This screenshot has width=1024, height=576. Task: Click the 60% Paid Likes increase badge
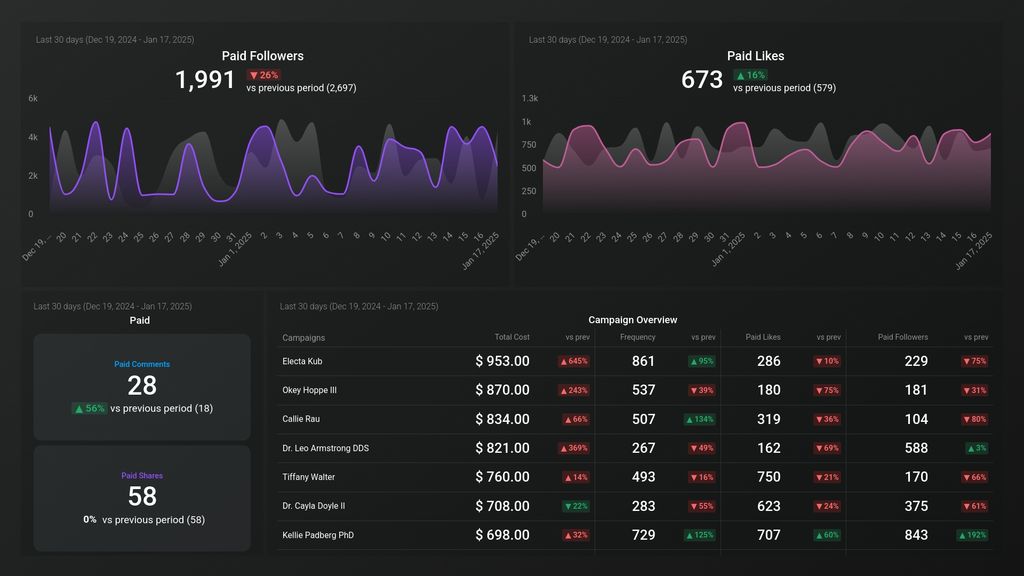tap(827, 535)
